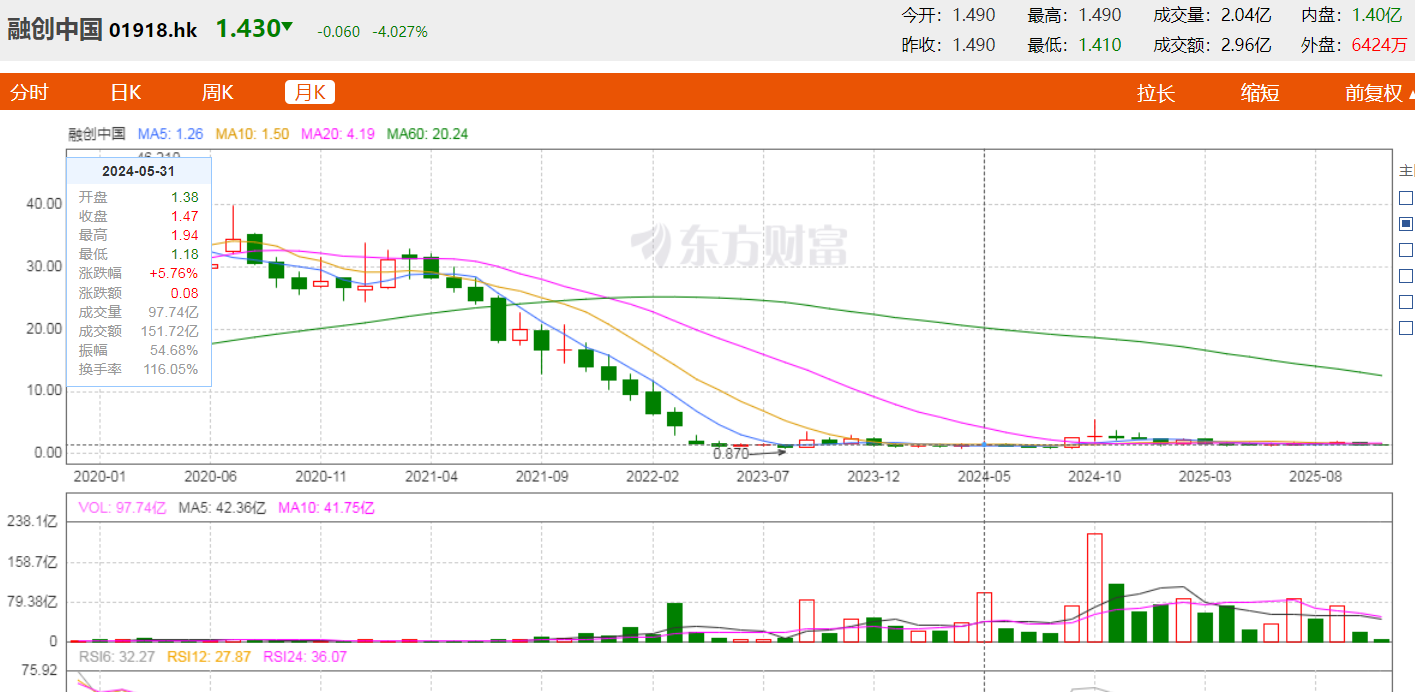Switch to the 日K chart tab
1415x692 pixels.
(125, 93)
